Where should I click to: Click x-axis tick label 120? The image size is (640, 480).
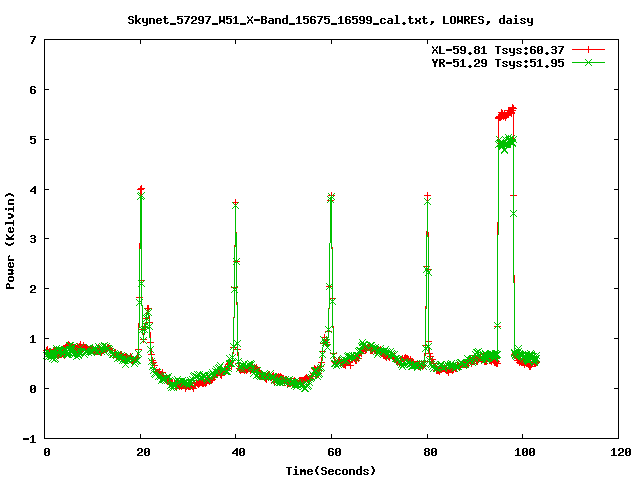pyautogui.click(x=621, y=452)
